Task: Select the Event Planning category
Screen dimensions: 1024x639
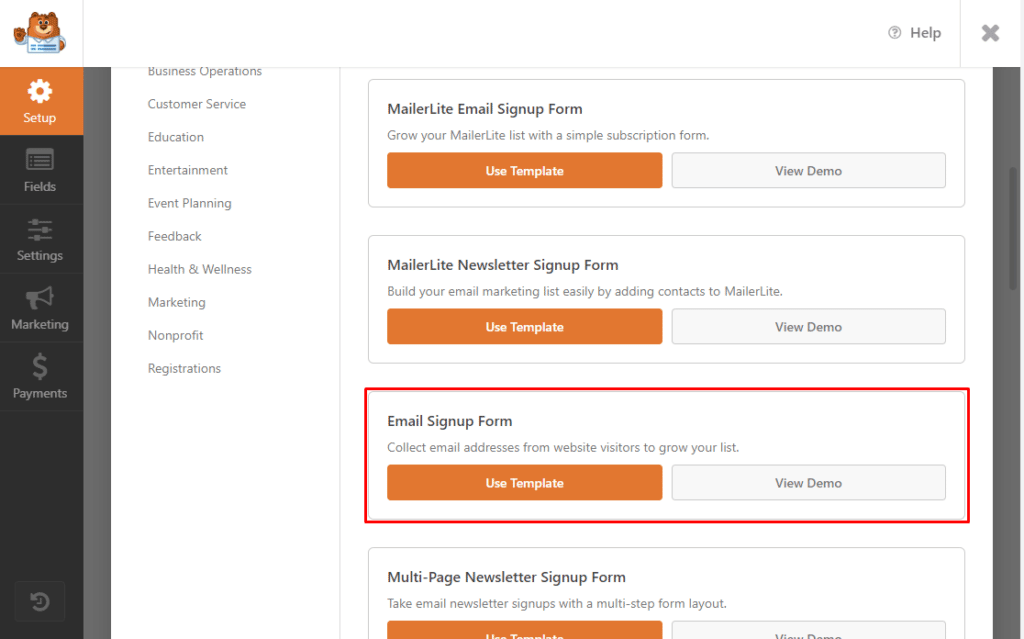Action: (x=189, y=202)
